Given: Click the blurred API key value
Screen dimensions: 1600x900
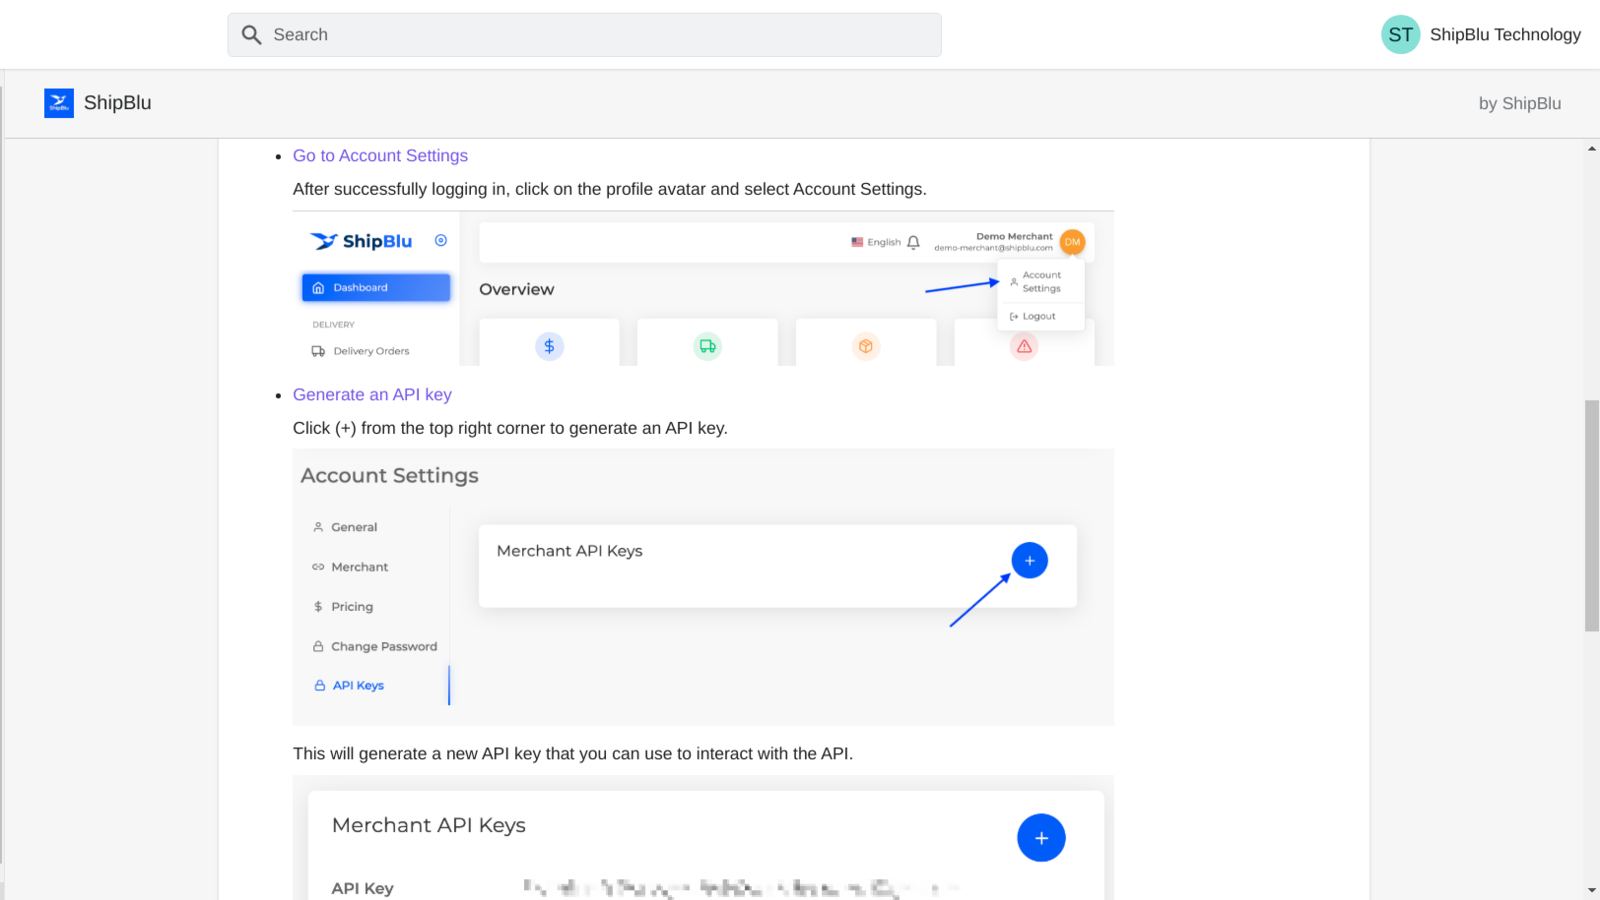Looking at the screenshot, I should 740,888.
